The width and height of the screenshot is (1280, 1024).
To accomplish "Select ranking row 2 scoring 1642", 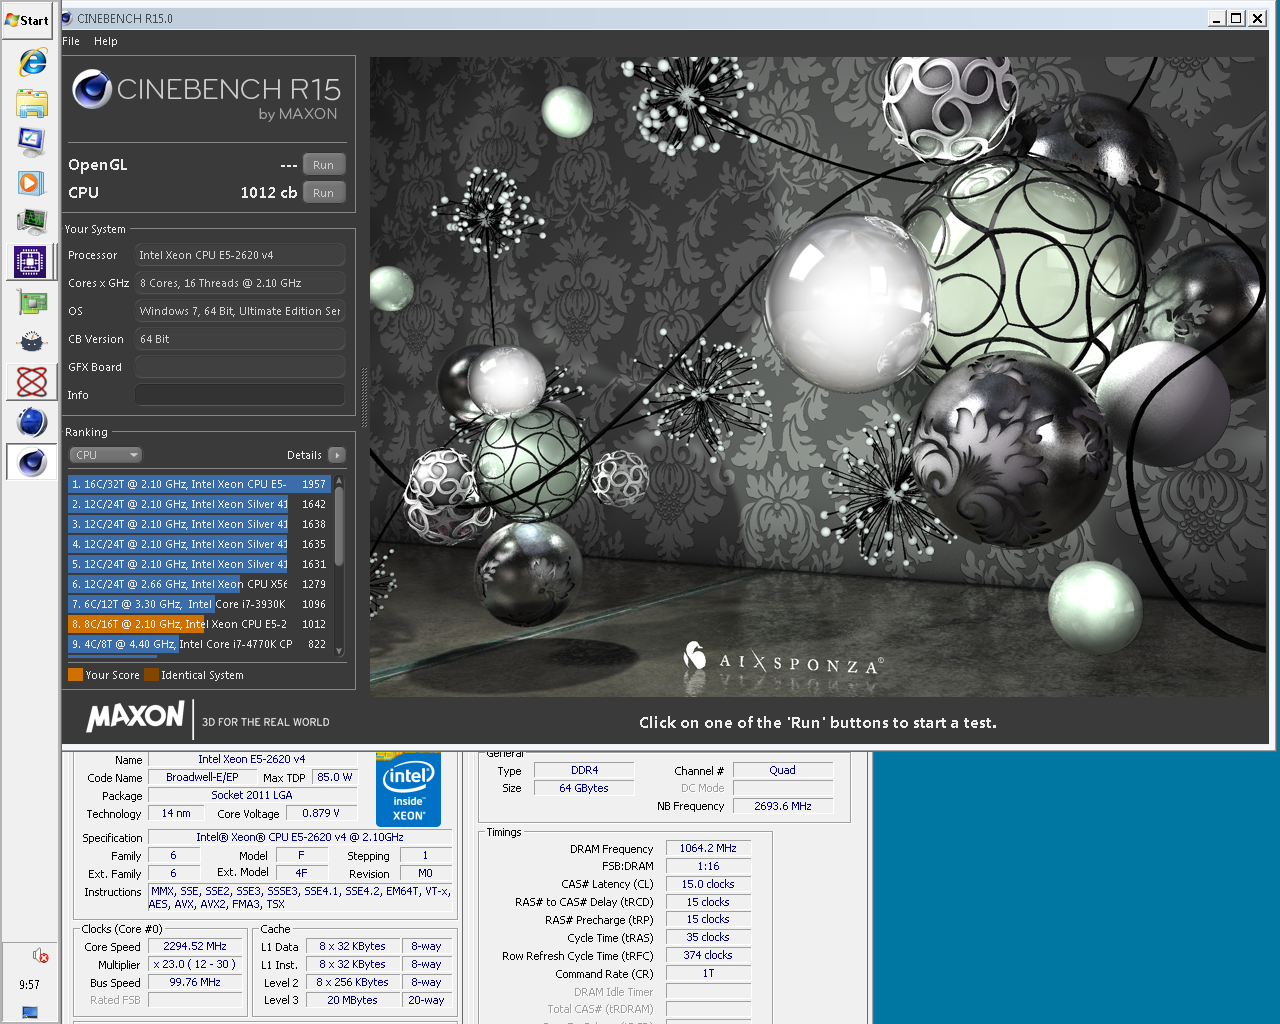I will [x=200, y=504].
